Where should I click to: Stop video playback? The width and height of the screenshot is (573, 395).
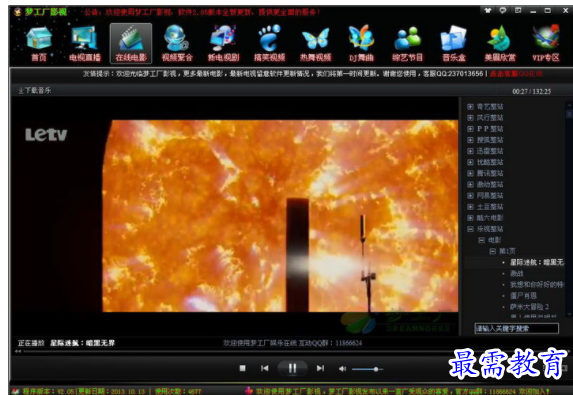242,368
